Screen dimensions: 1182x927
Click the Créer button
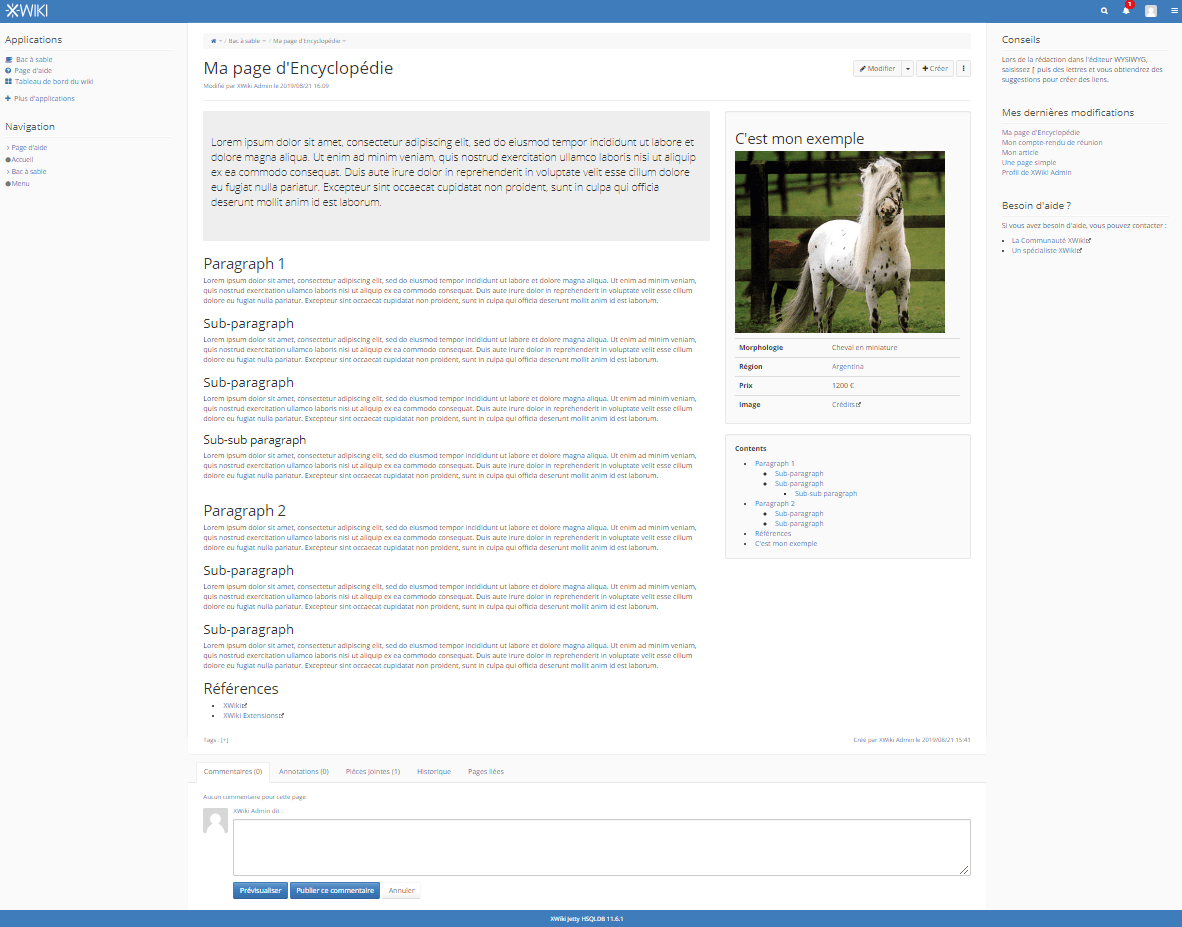coord(935,69)
